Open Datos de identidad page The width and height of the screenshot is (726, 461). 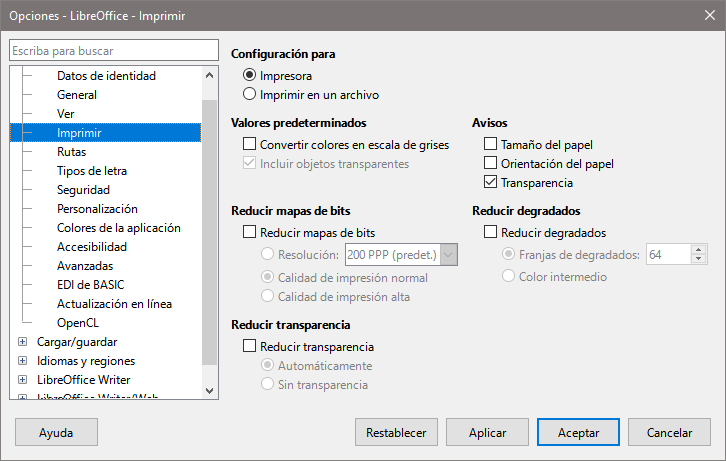[106, 76]
